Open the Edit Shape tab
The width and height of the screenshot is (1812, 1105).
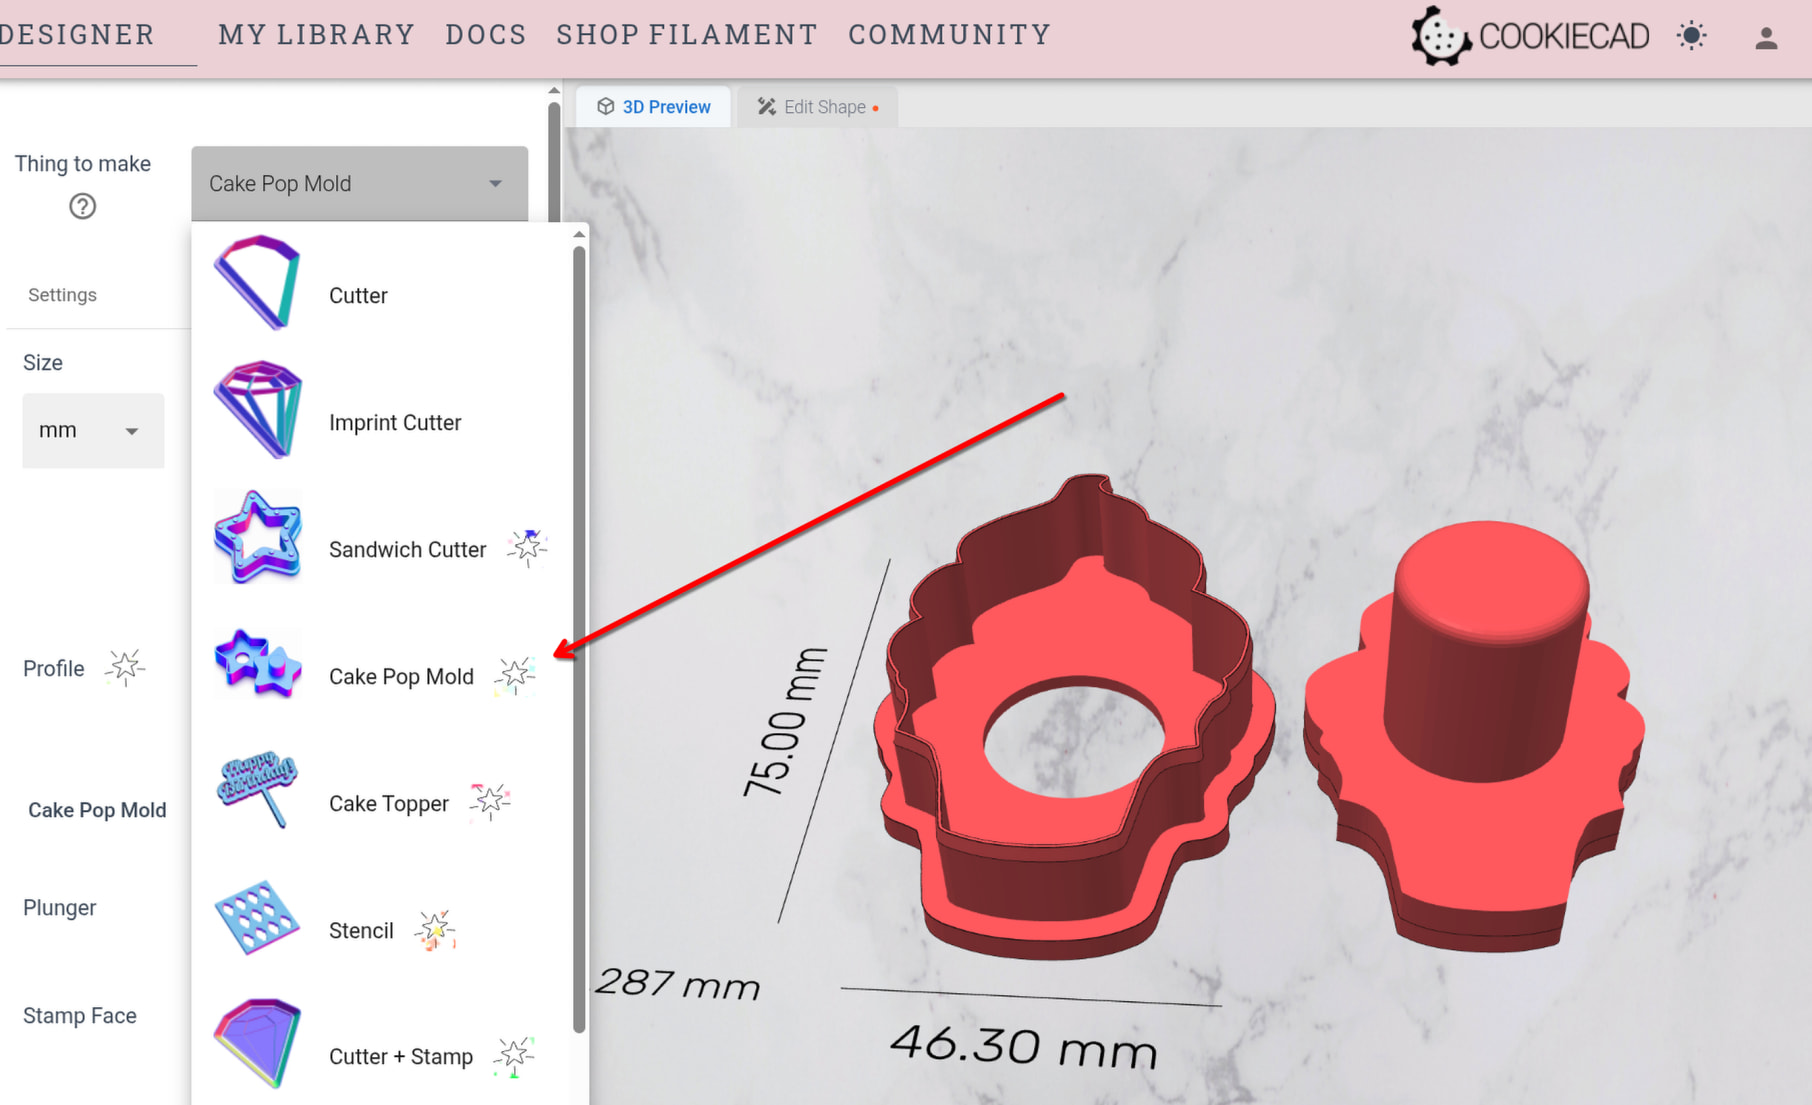[x=817, y=107]
